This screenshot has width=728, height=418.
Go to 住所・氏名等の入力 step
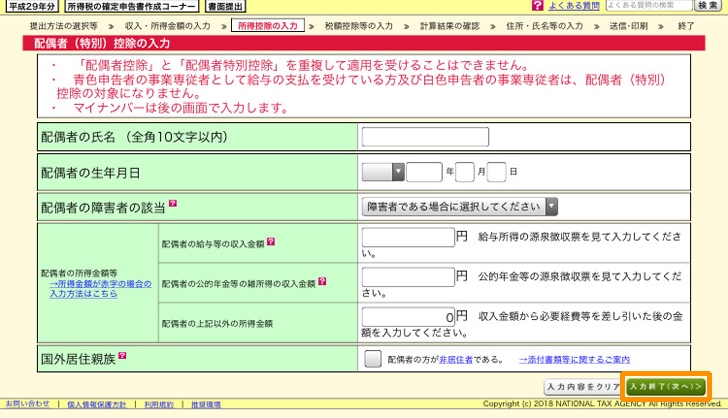click(x=545, y=26)
